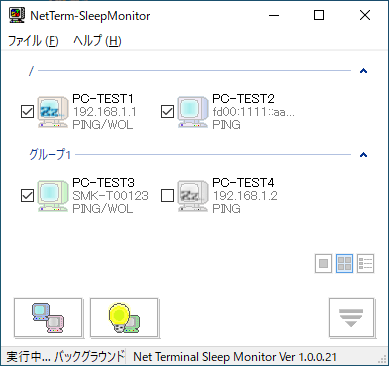Enable the PC-TEST4 checkbox
The width and height of the screenshot is (389, 366).
167,196
